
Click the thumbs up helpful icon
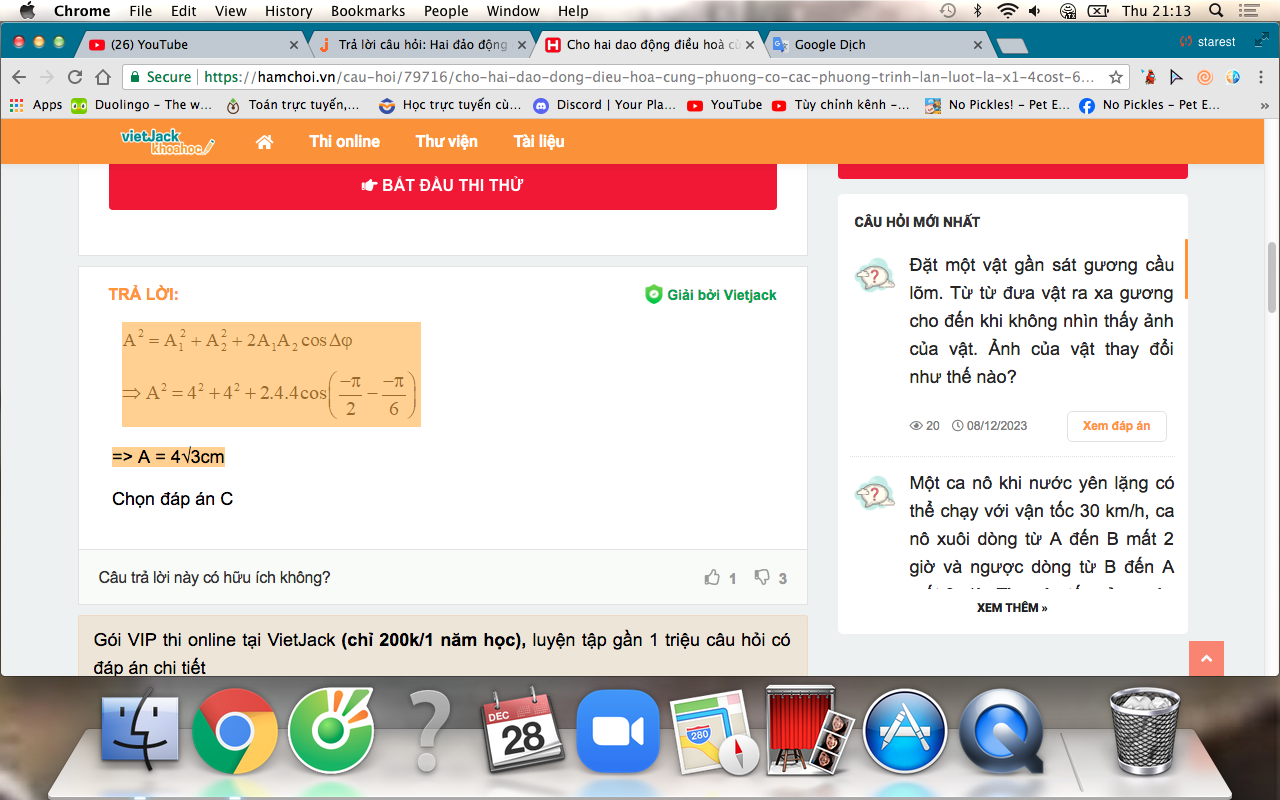click(712, 577)
